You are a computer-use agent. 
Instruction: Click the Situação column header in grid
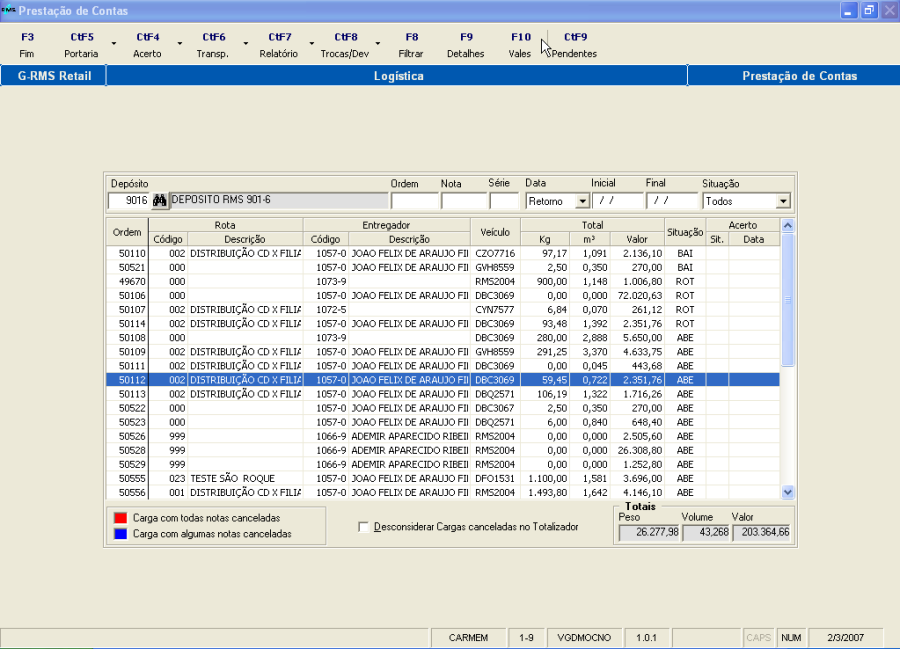[685, 232]
